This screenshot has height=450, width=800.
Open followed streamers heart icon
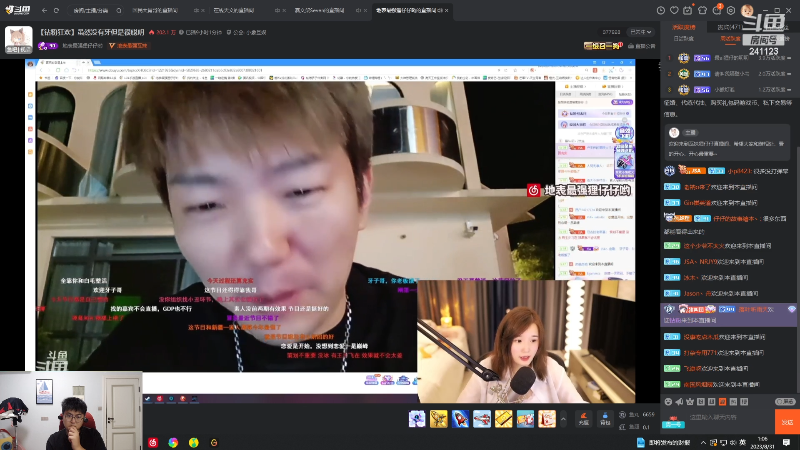pos(674,10)
